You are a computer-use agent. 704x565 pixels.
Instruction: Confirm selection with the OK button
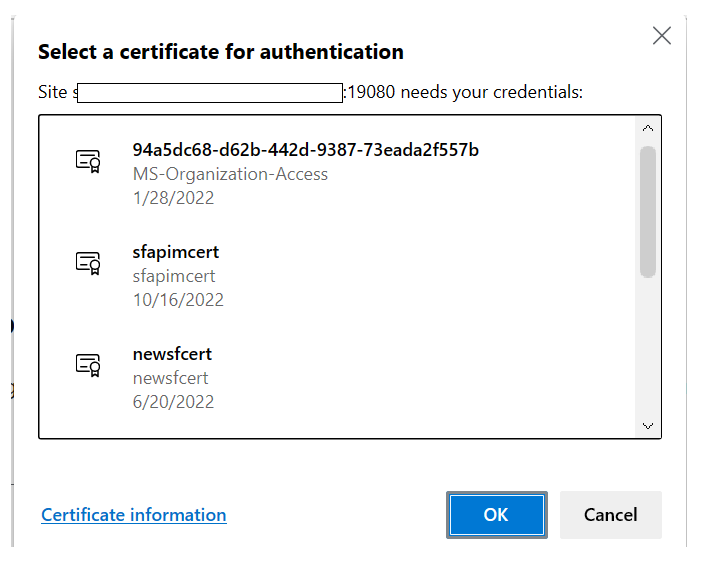(x=496, y=515)
